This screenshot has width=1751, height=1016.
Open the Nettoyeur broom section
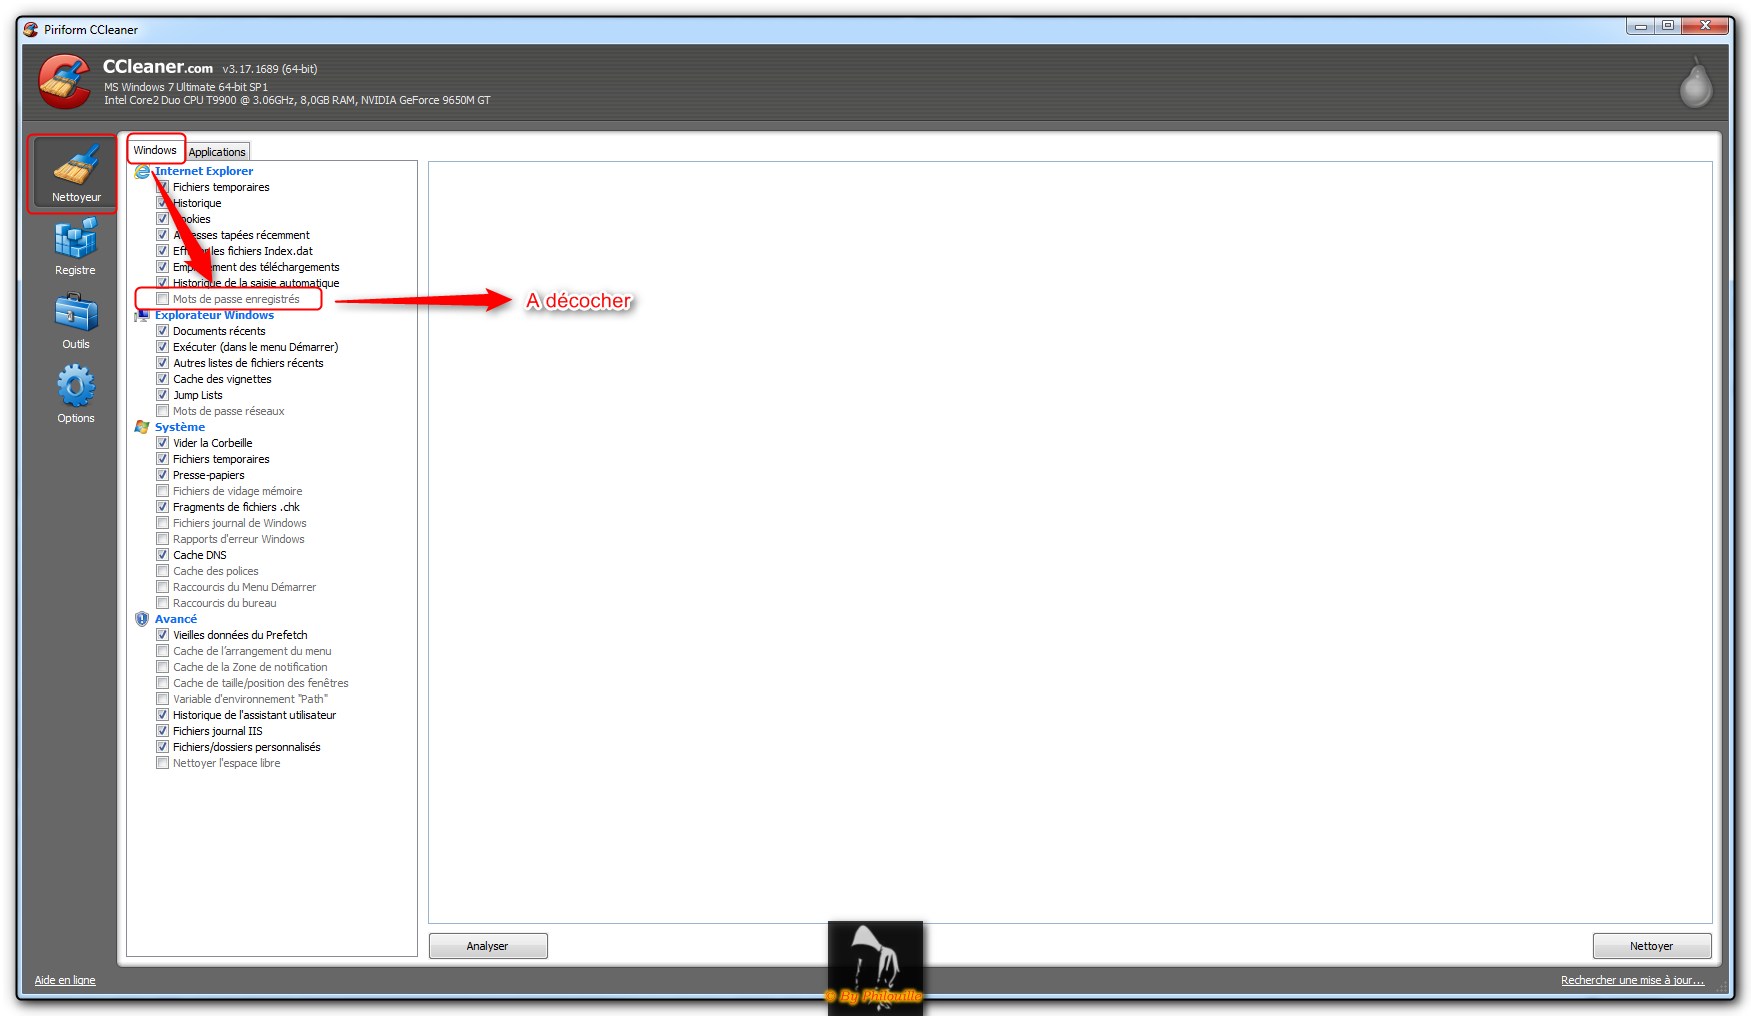(x=75, y=172)
